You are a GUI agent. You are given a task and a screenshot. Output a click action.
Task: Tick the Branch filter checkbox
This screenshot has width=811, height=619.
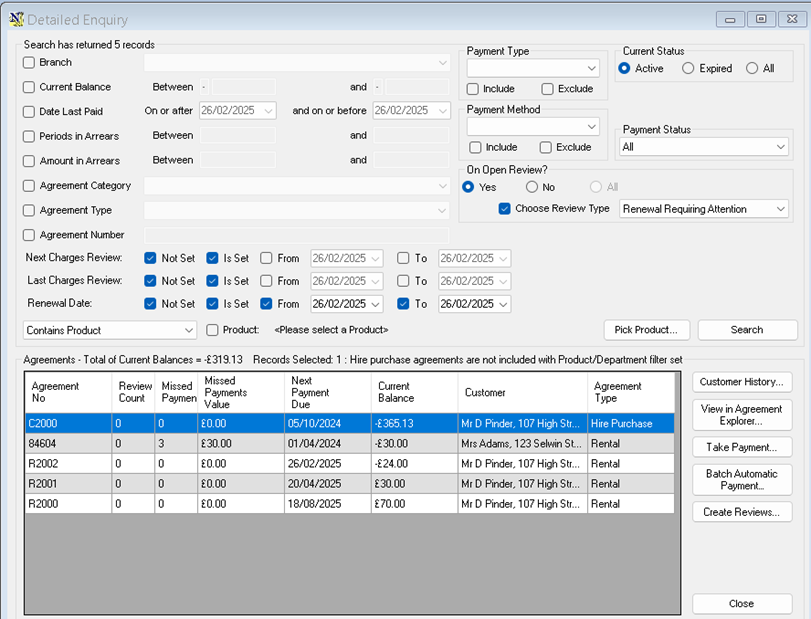coord(29,63)
